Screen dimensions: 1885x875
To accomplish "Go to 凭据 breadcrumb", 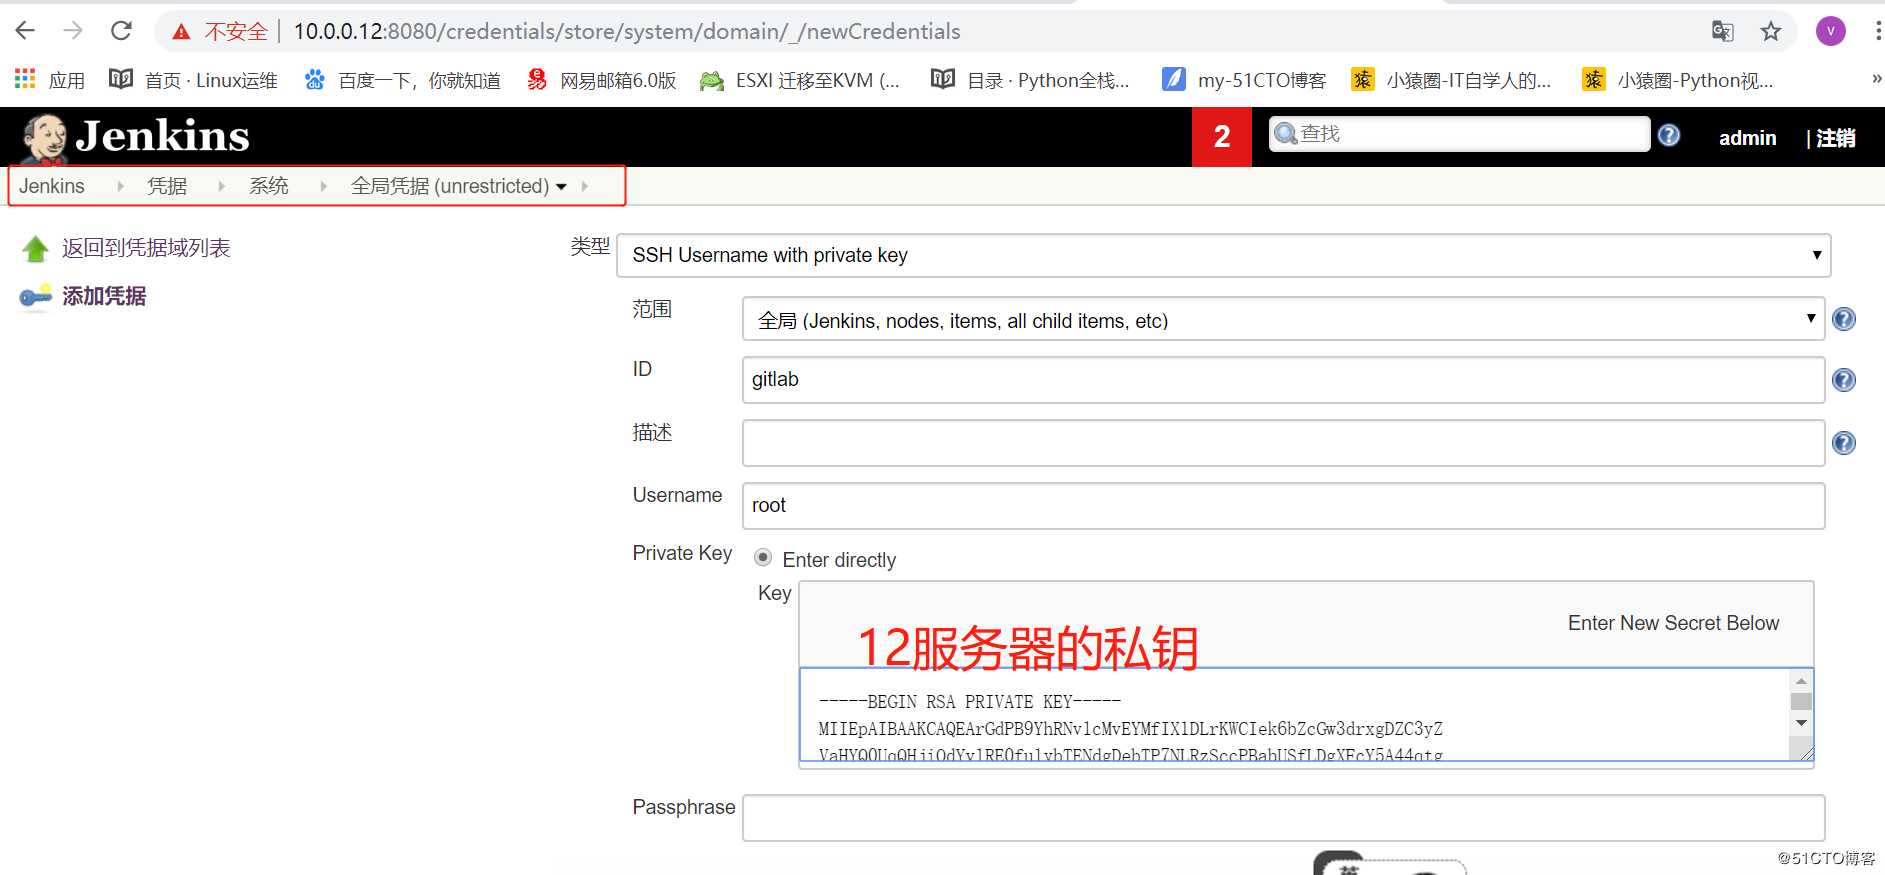I will tap(167, 186).
